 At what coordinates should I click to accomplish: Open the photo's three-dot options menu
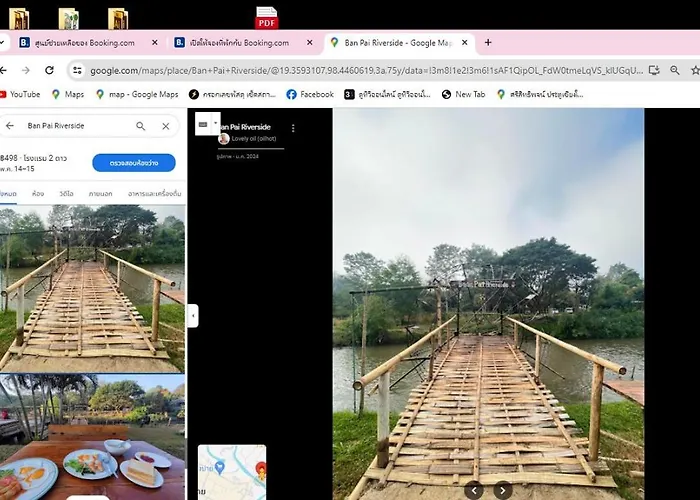(x=293, y=128)
